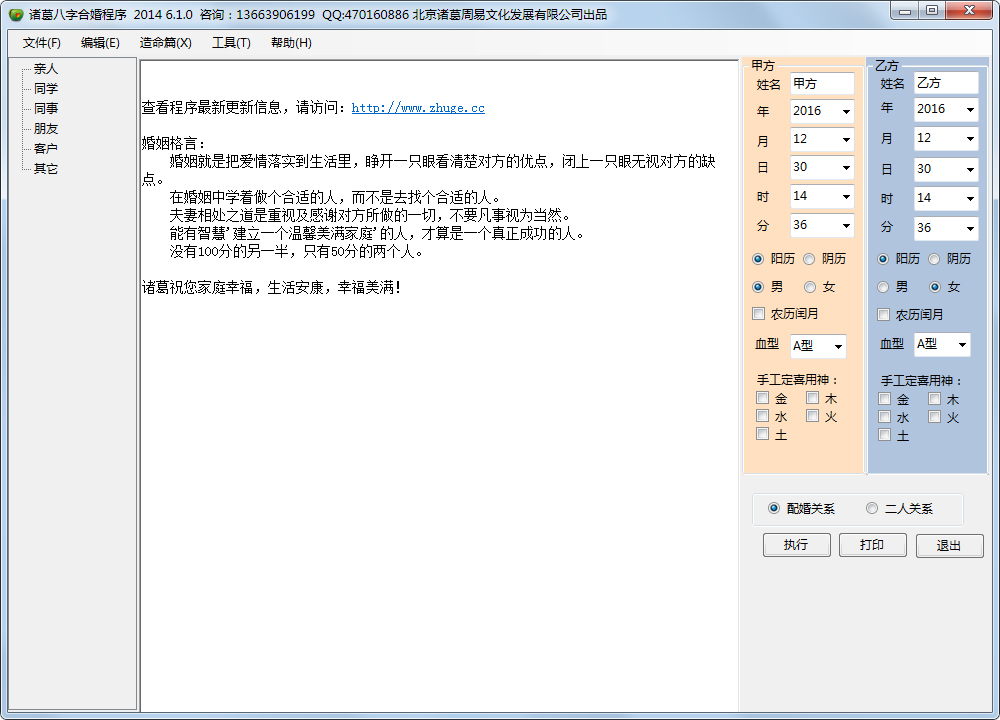Viewport: 1000px width, 720px height.
Task: Select 亲人 in the left tree
Action: tap(46, 69)
